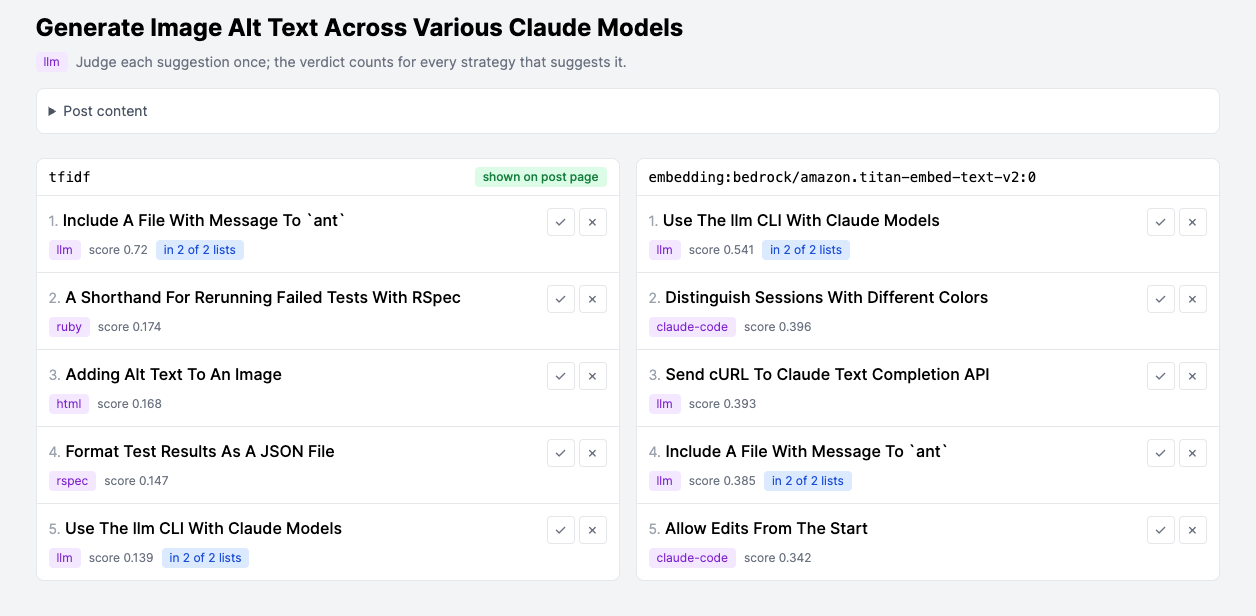
Task: Open the "Allow Edits From The Start" post
Action: [766, 528]
